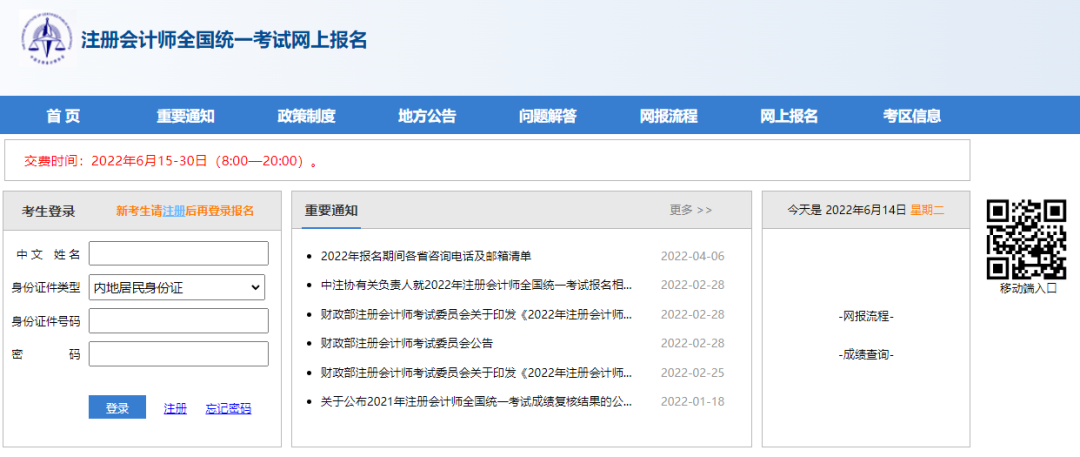Open notice 2022年报名期间各省咨询电话及邮箱清单

tap(426, 256)
